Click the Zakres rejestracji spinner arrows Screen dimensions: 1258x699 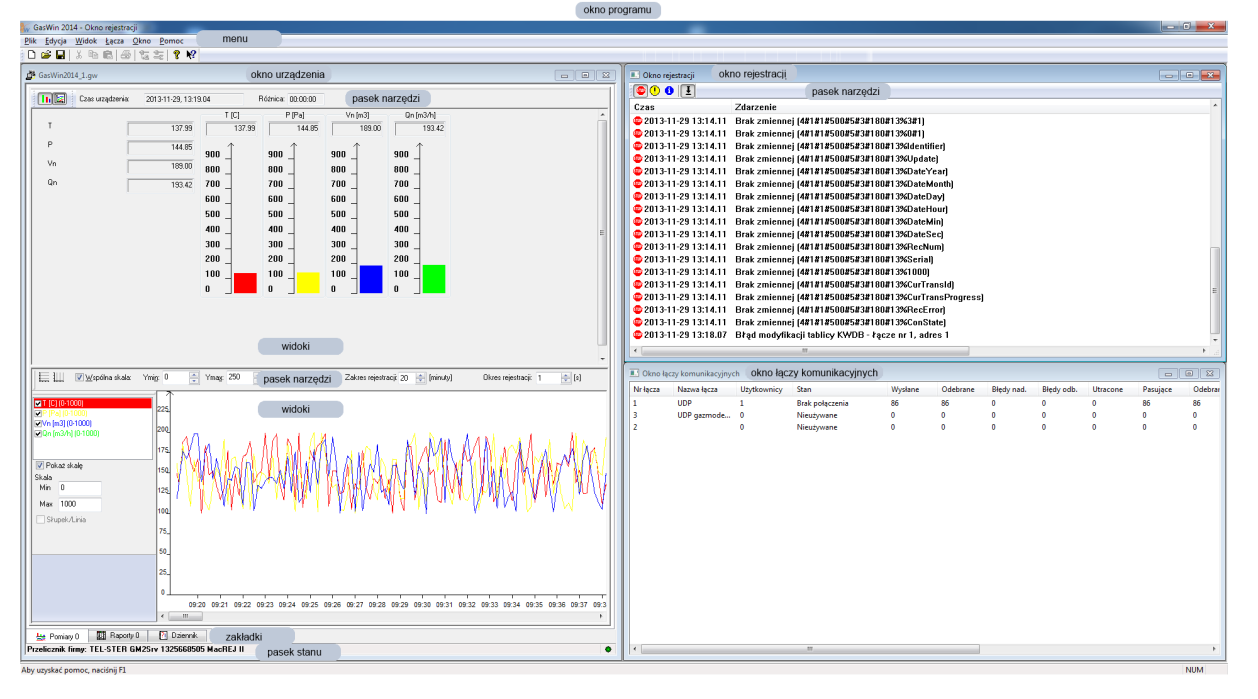[x=421, y=378]
